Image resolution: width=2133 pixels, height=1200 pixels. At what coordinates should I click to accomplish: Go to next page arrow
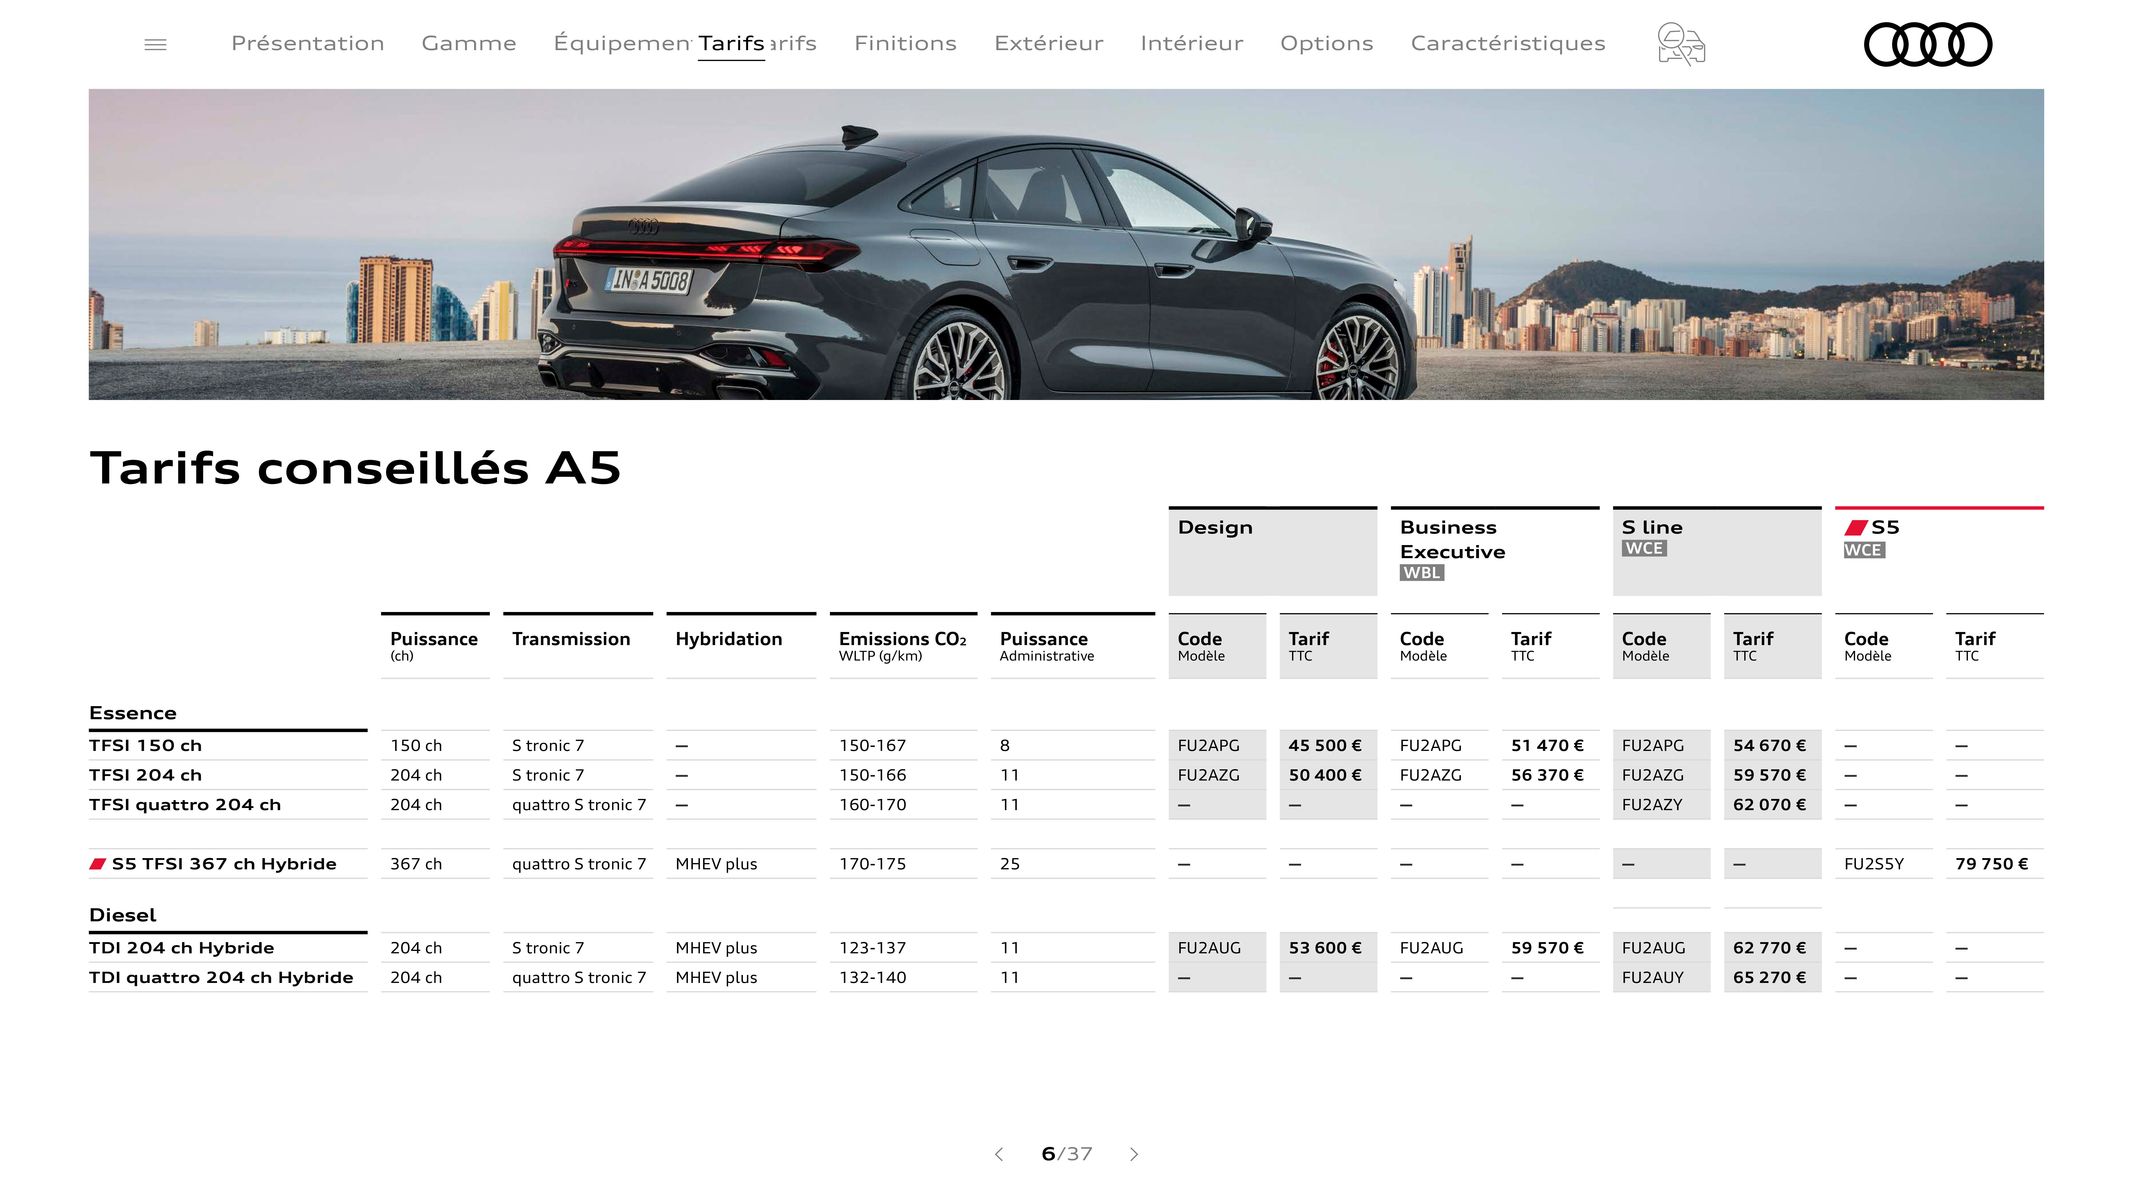[1134, 1154]
